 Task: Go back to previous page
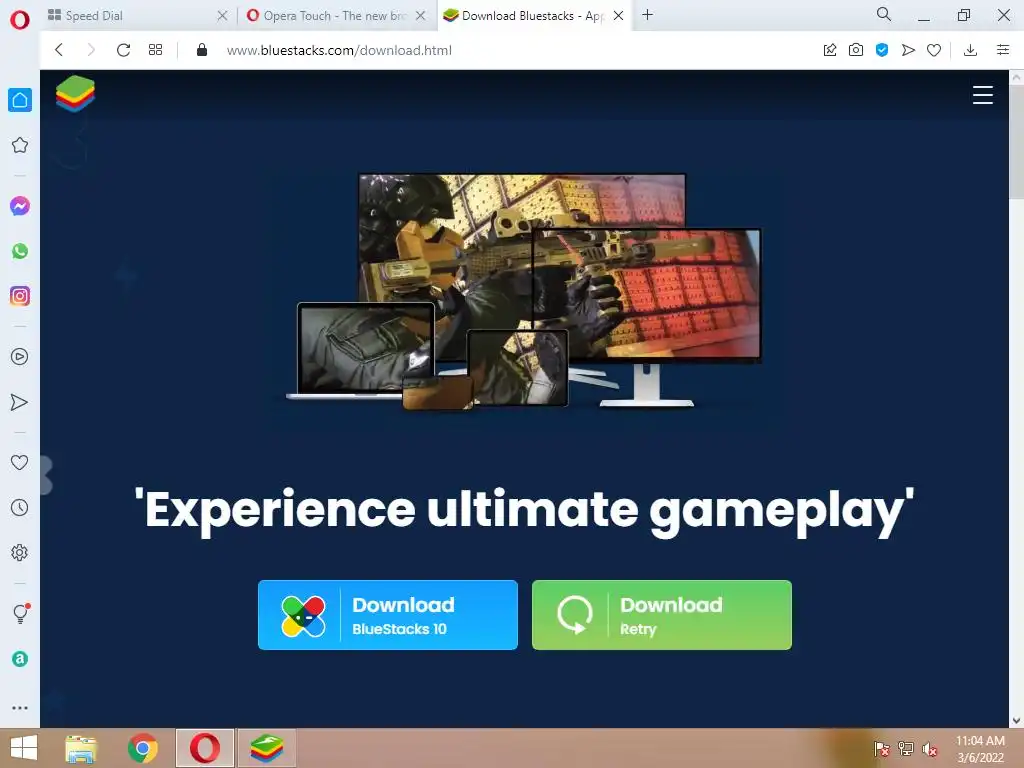click(59, 50)
